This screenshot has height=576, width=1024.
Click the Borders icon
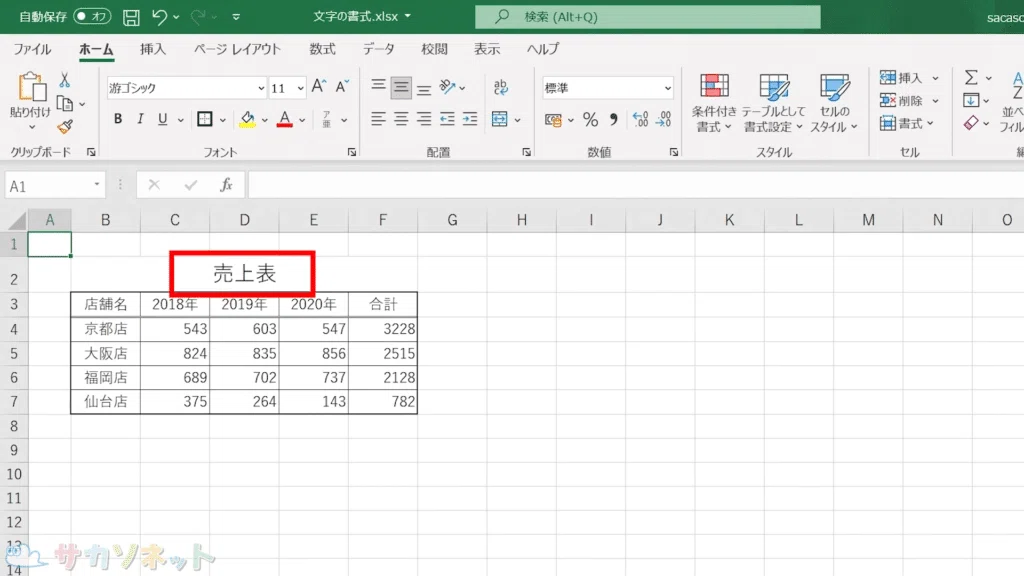(x=205, y=119)
